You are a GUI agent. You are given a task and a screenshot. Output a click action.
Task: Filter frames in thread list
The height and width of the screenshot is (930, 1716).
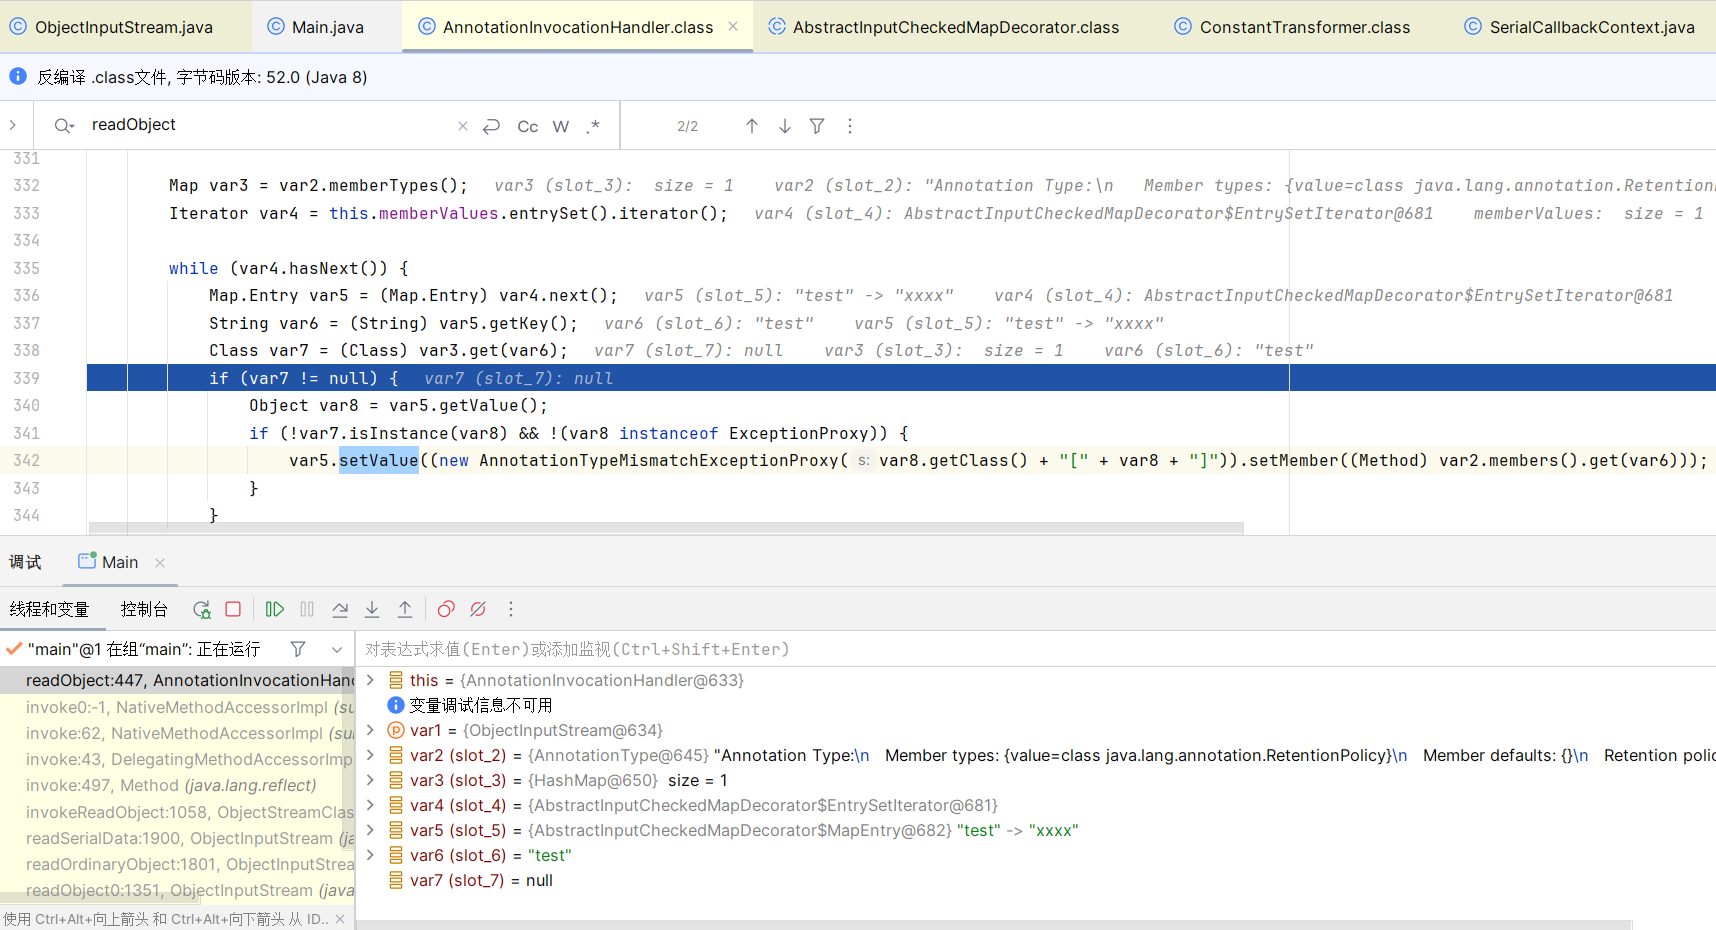pos(298,649)
